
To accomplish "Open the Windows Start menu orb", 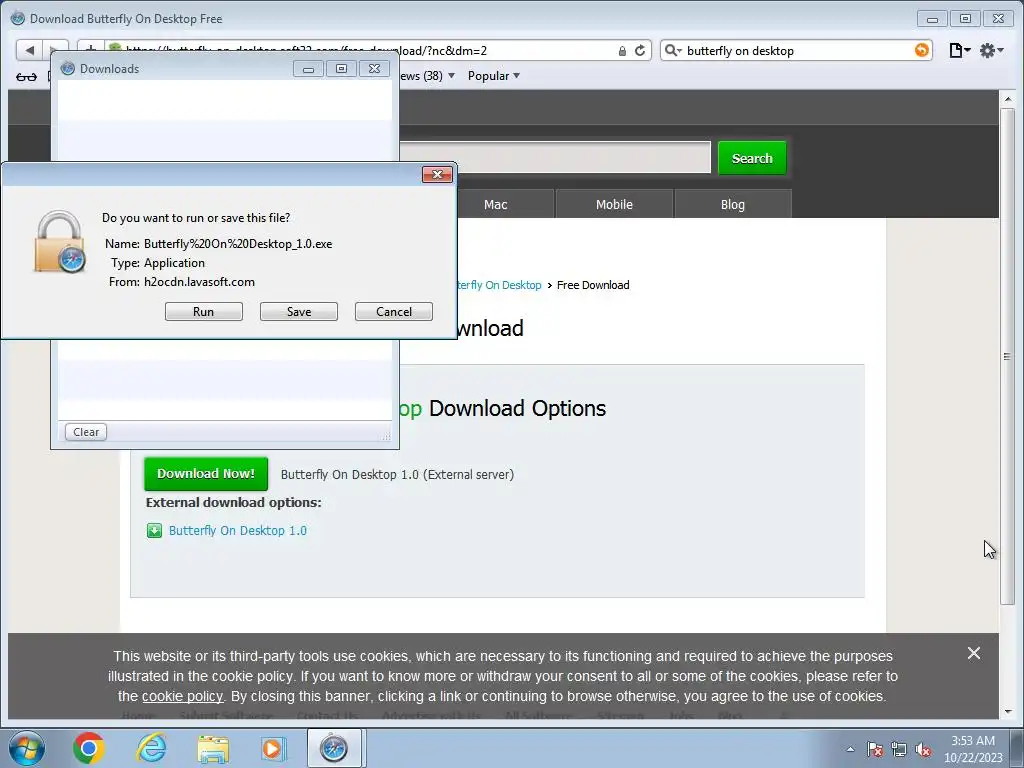I will tap(26, 748).
